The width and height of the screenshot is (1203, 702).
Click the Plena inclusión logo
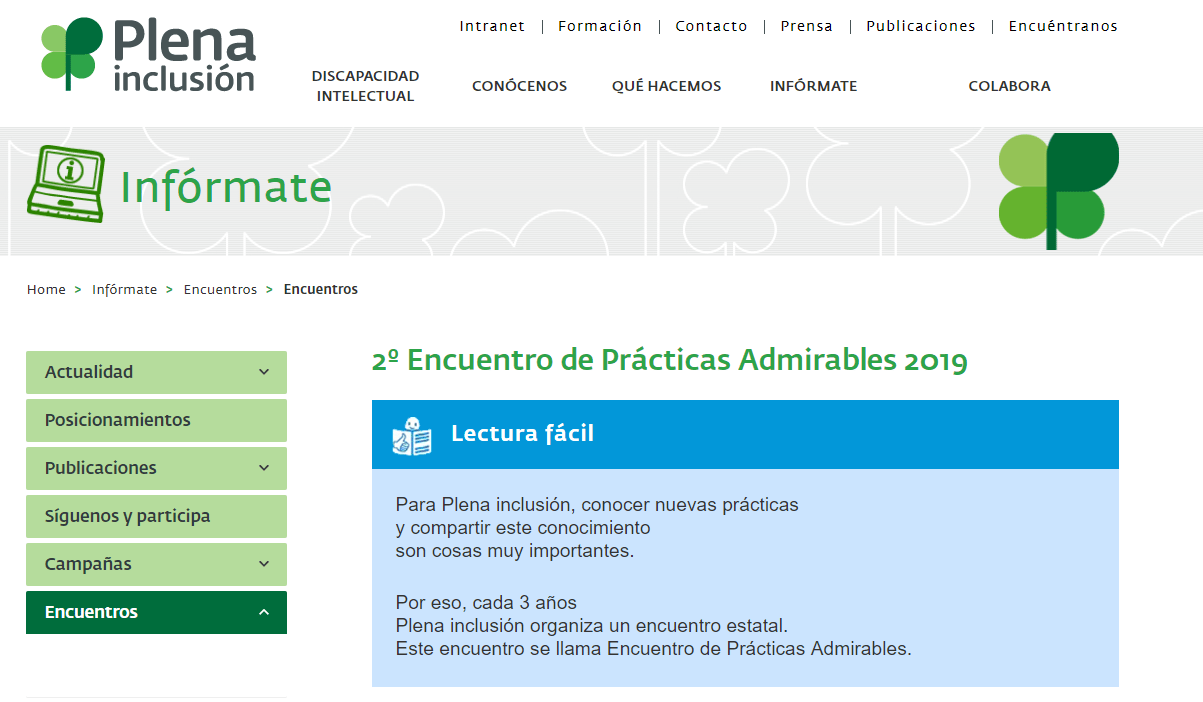click(x=148, y=55)
